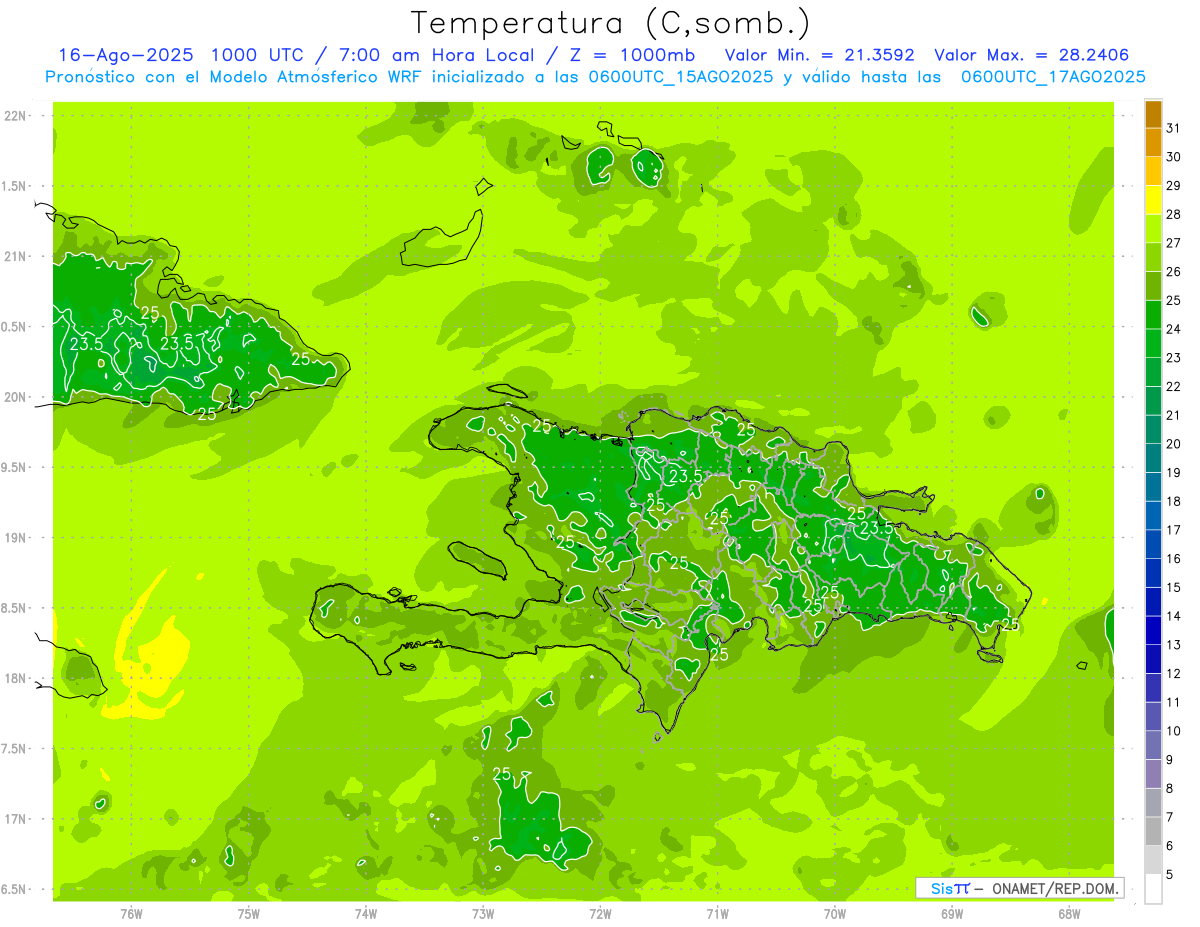1200x927 pixels.
Task: Click "Valor Max. = 28.2406" in header
Action: (1032, 55)
